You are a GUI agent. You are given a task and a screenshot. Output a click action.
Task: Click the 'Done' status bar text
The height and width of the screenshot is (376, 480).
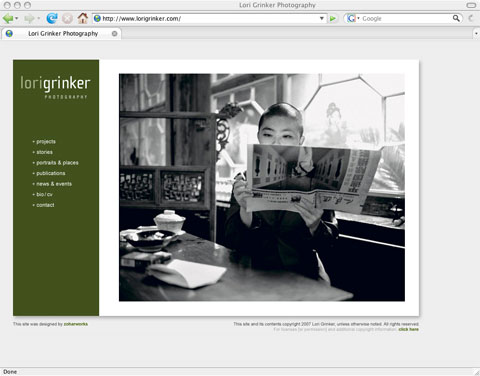(10, 372)
